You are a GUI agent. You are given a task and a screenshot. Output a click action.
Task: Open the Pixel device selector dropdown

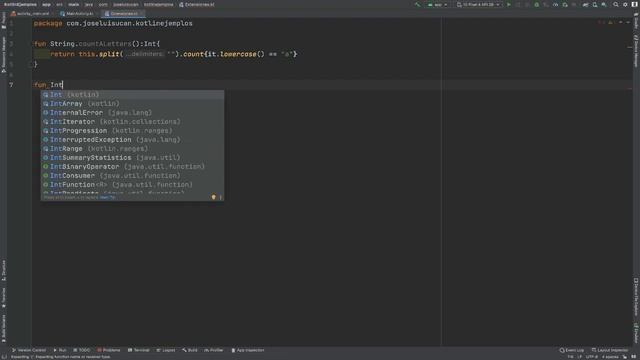click(478, 4)
